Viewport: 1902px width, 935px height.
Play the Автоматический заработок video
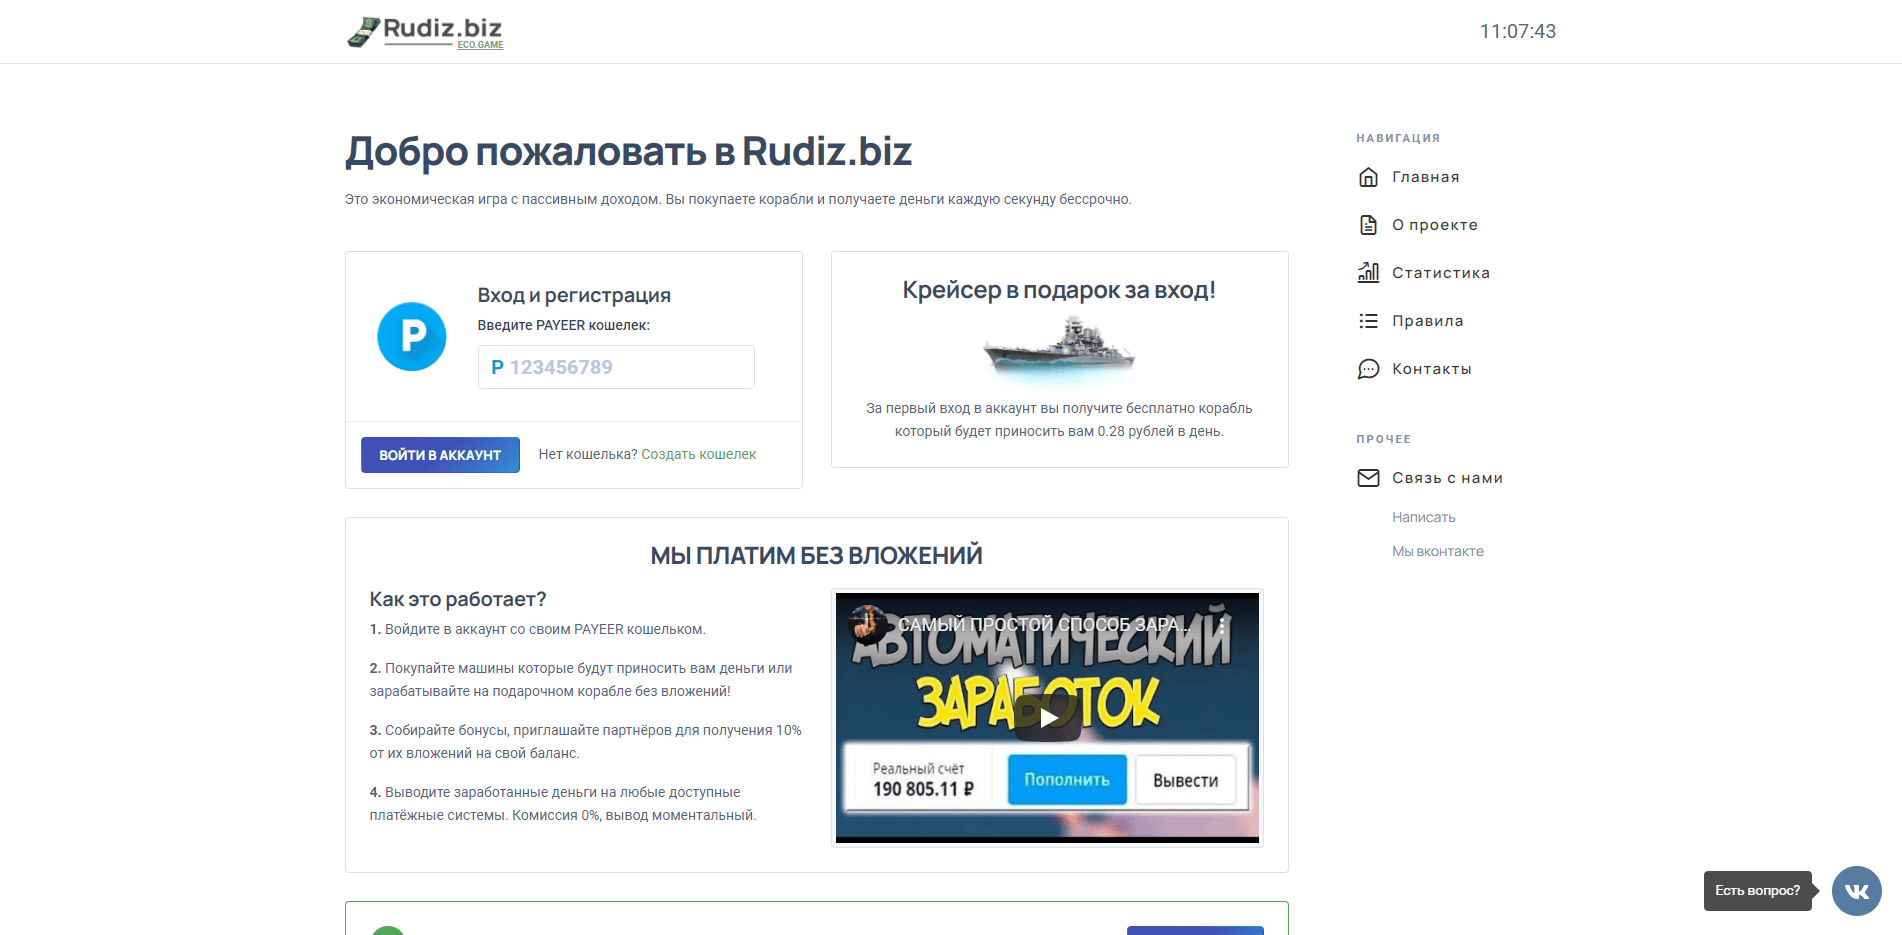(x=1048, y=716)
